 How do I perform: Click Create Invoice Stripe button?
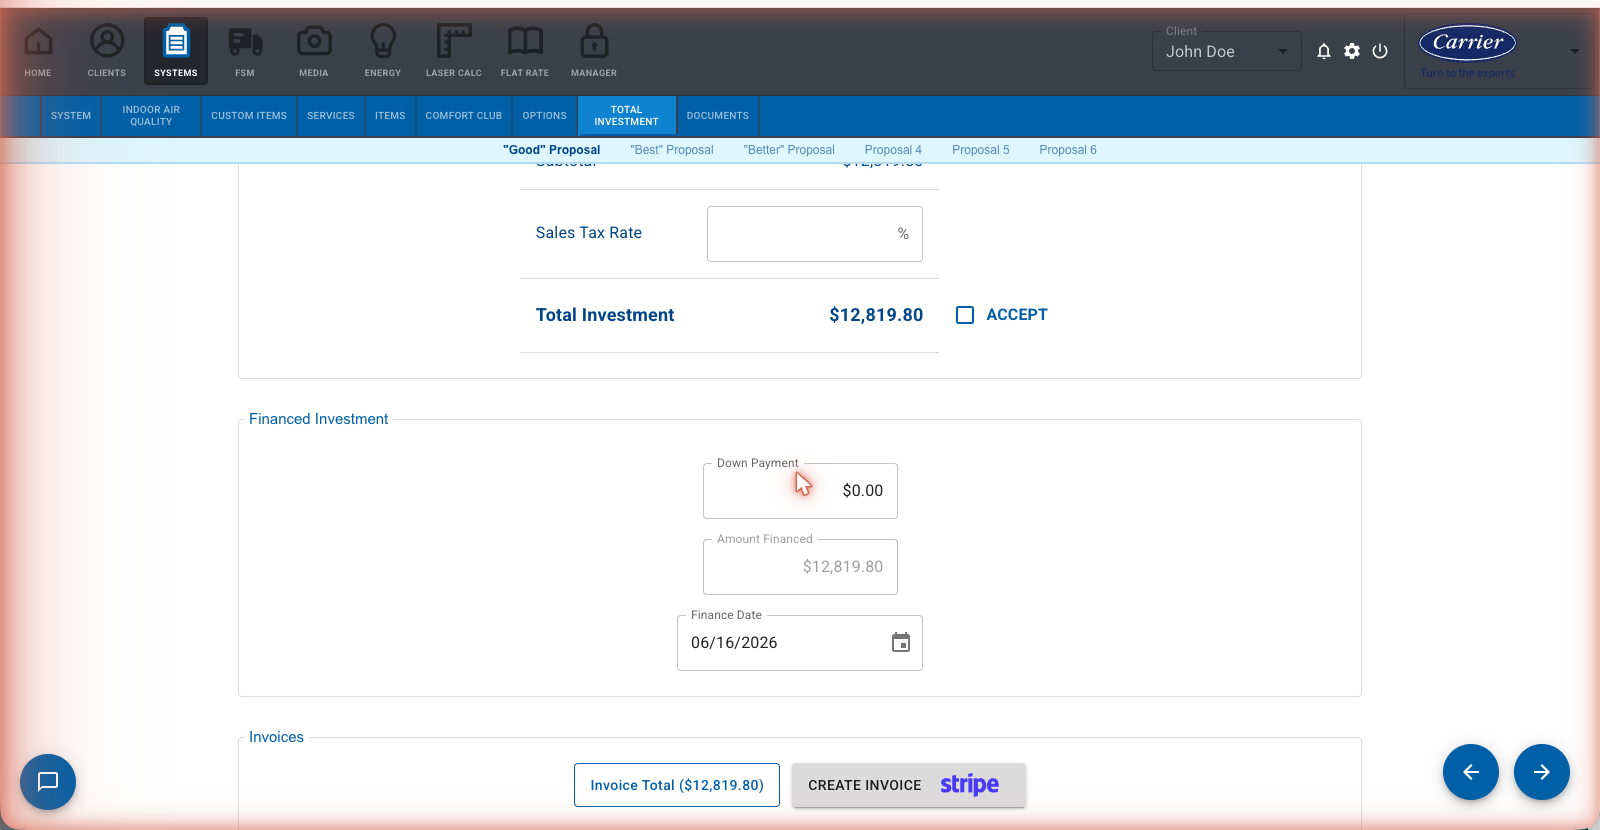pyautogui.click(x=909, y=785)
